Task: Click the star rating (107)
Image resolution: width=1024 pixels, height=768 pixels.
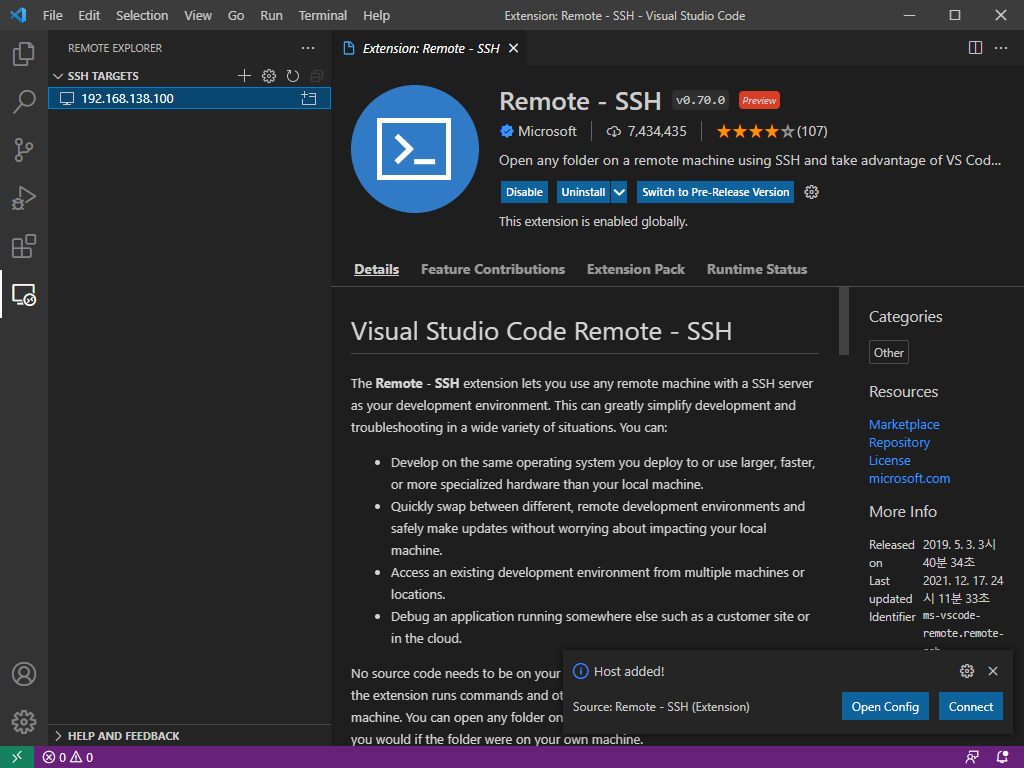Action: tap(771, 131)
